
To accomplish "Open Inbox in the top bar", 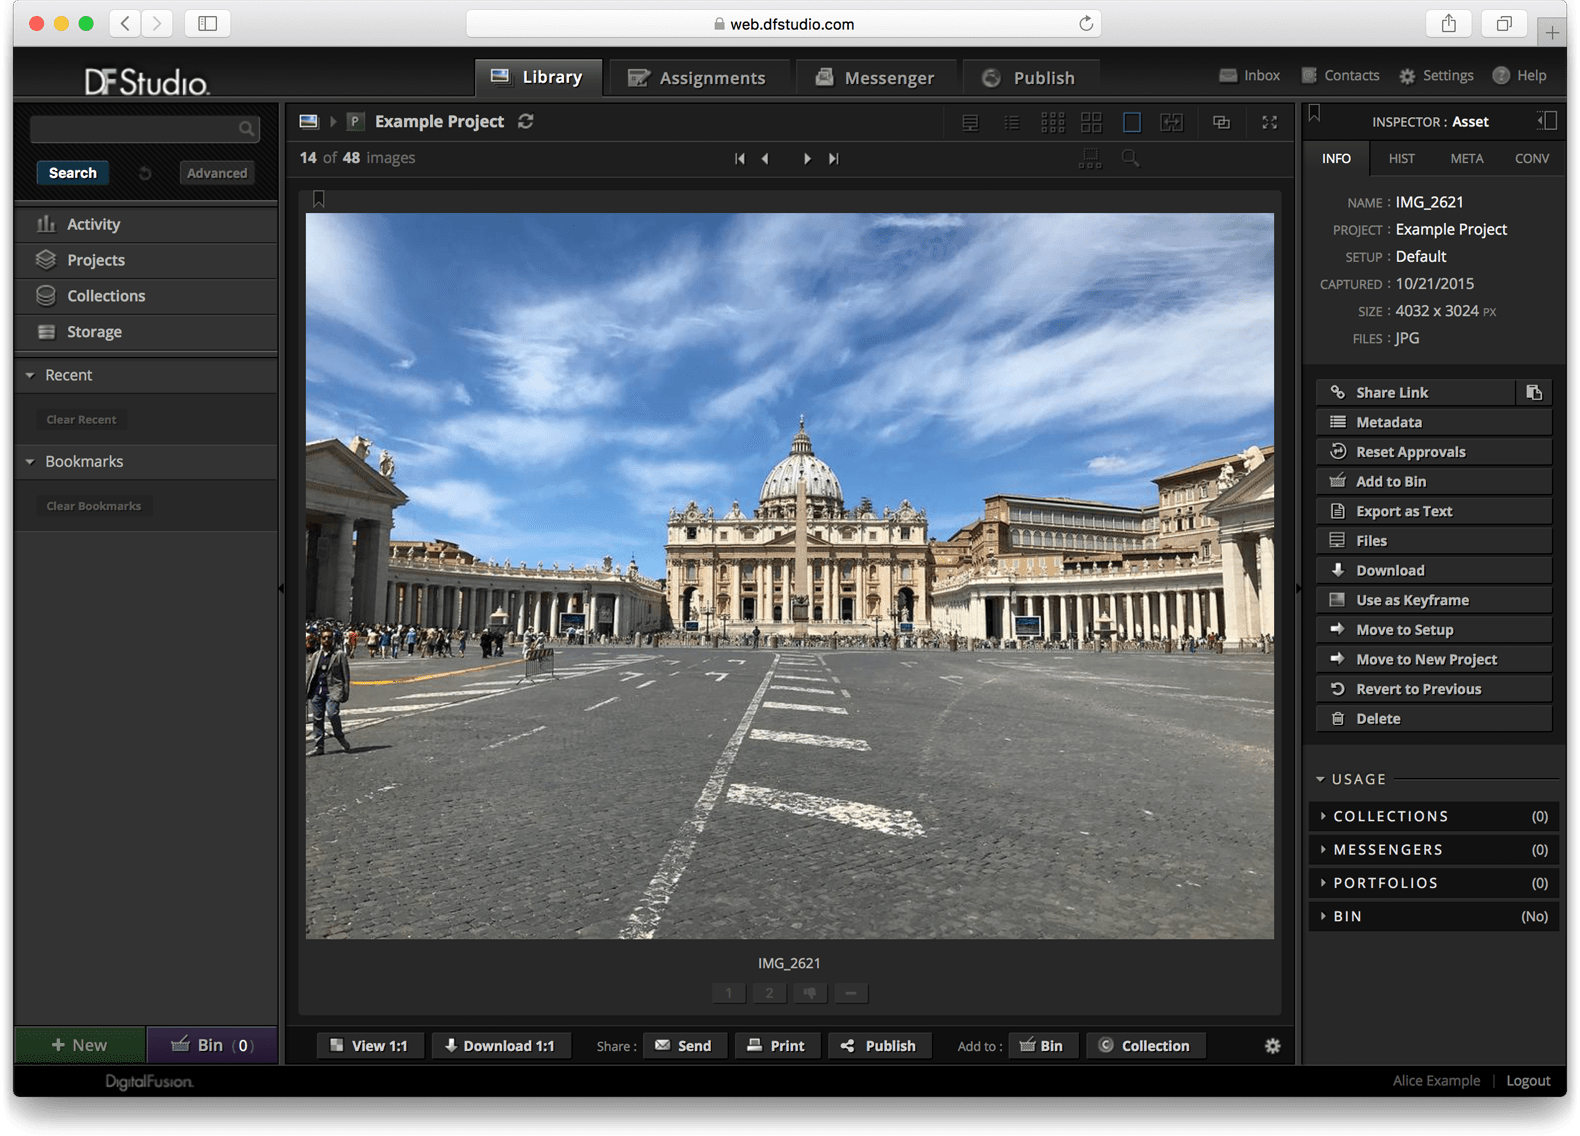I will (x=1249, y=75).
